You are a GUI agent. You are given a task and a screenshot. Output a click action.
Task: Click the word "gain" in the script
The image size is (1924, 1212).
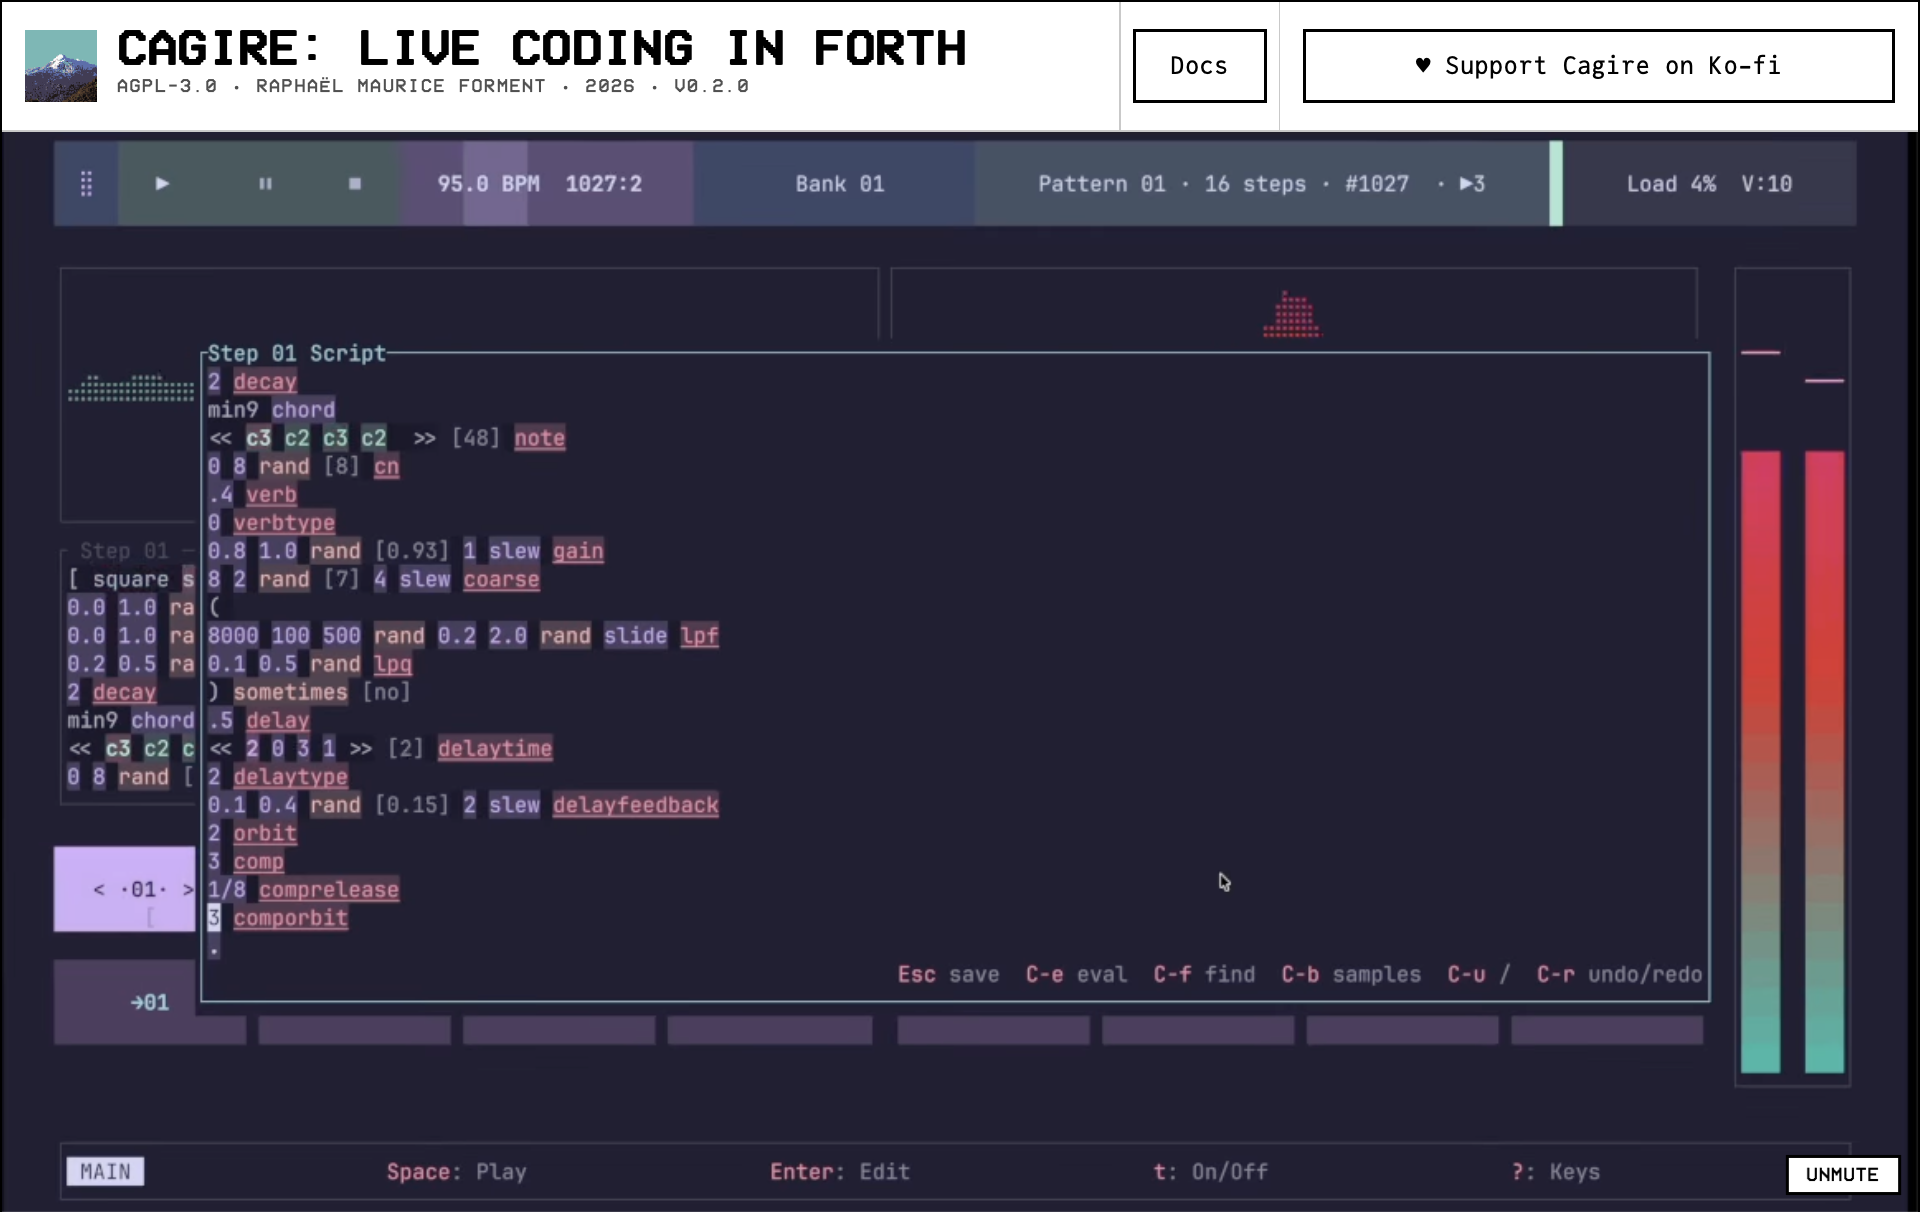579,551
